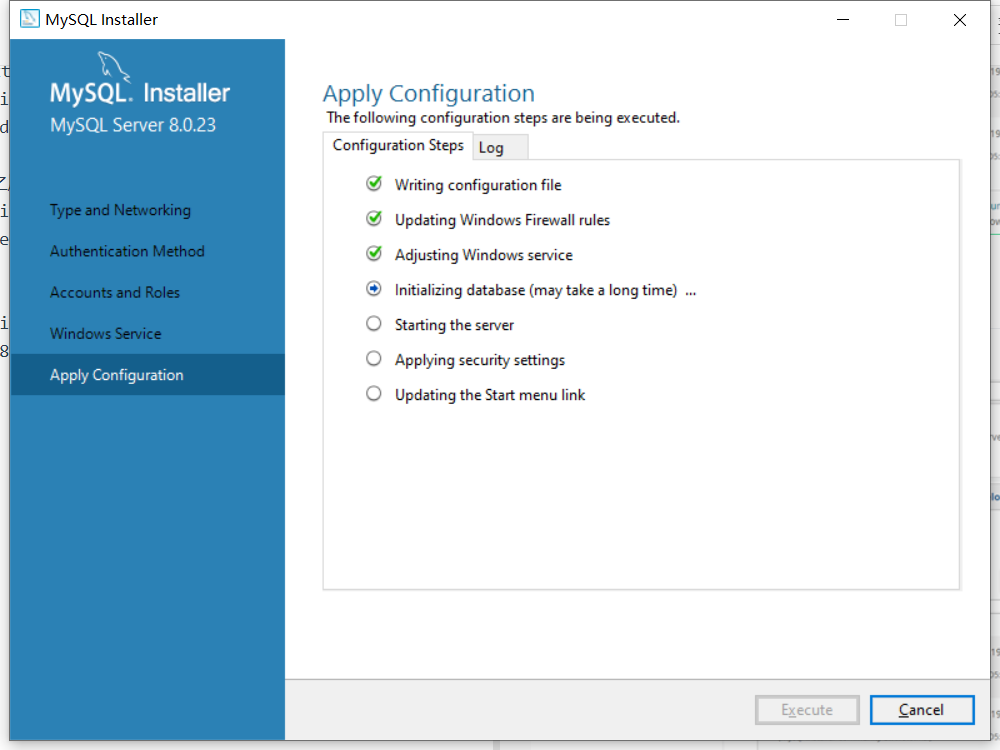Select Apply Configuration in sidebar

(148, 375)
